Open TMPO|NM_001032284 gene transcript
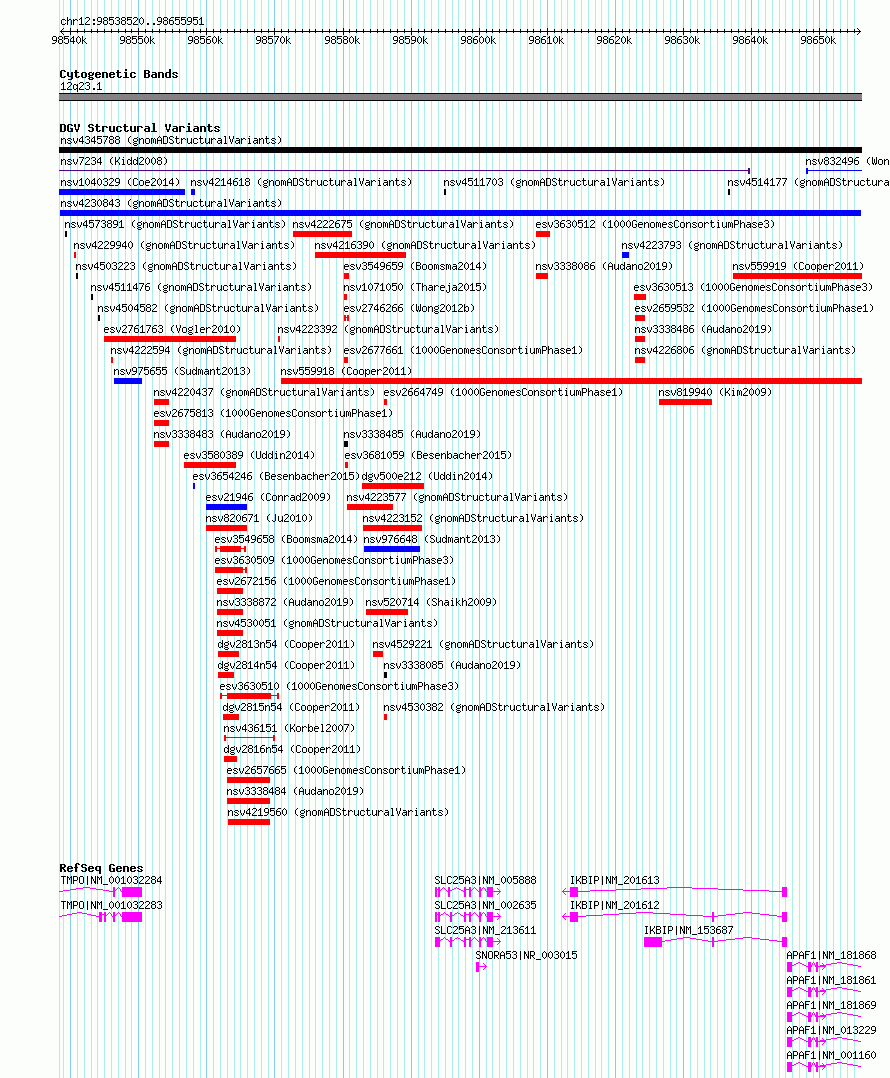Image resolution: width=890 pixels, height=1078 pixels. [x=111, y=881]
